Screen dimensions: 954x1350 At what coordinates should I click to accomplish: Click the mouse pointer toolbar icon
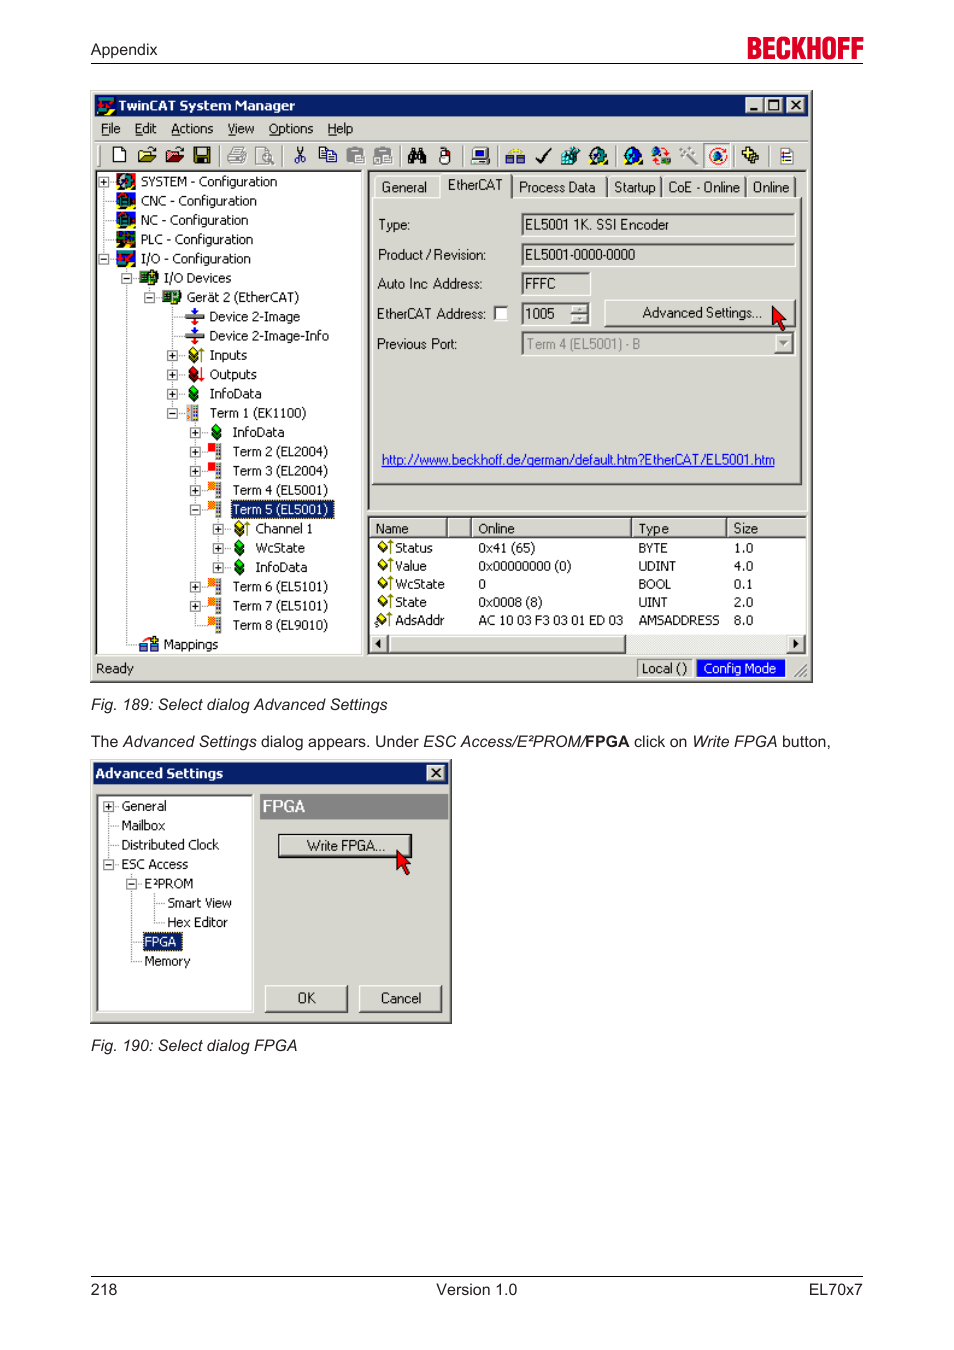445,155
